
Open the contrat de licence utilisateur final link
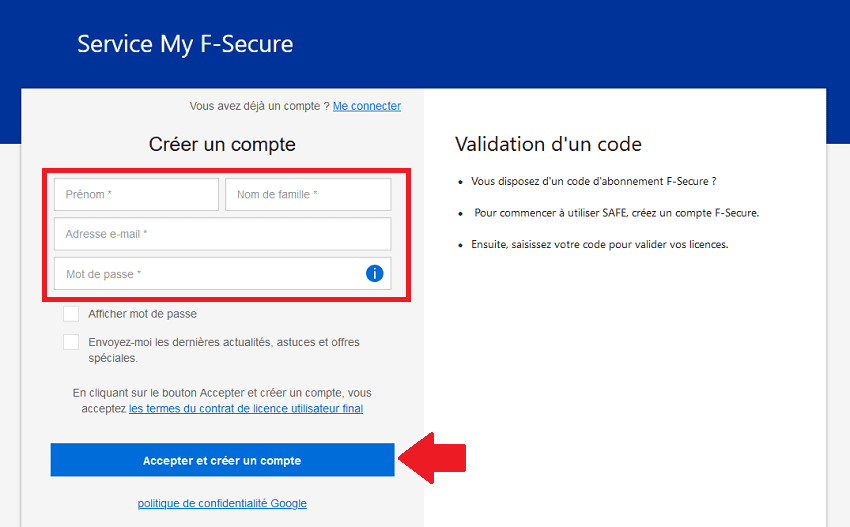point(246,408)
